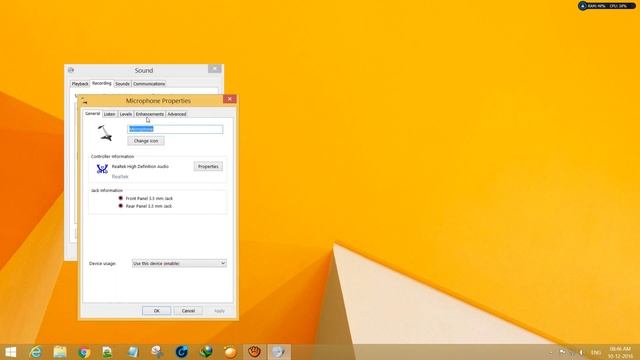640x360 pixels.
Task: Click the Cancel button
Action: point(188,311)
